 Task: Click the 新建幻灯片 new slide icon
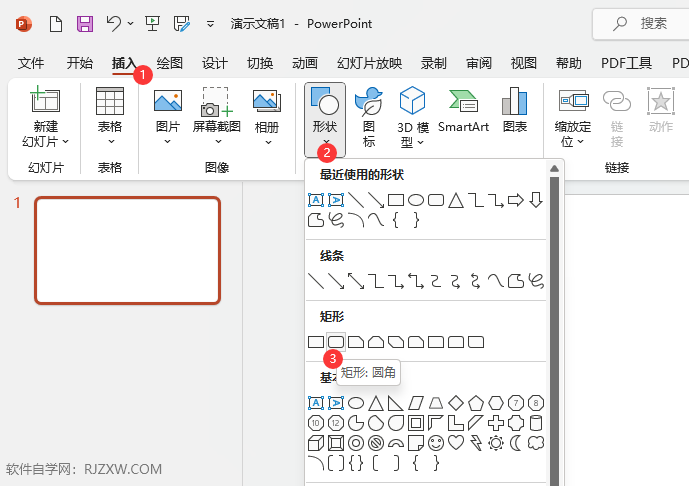tap(45, 99)
